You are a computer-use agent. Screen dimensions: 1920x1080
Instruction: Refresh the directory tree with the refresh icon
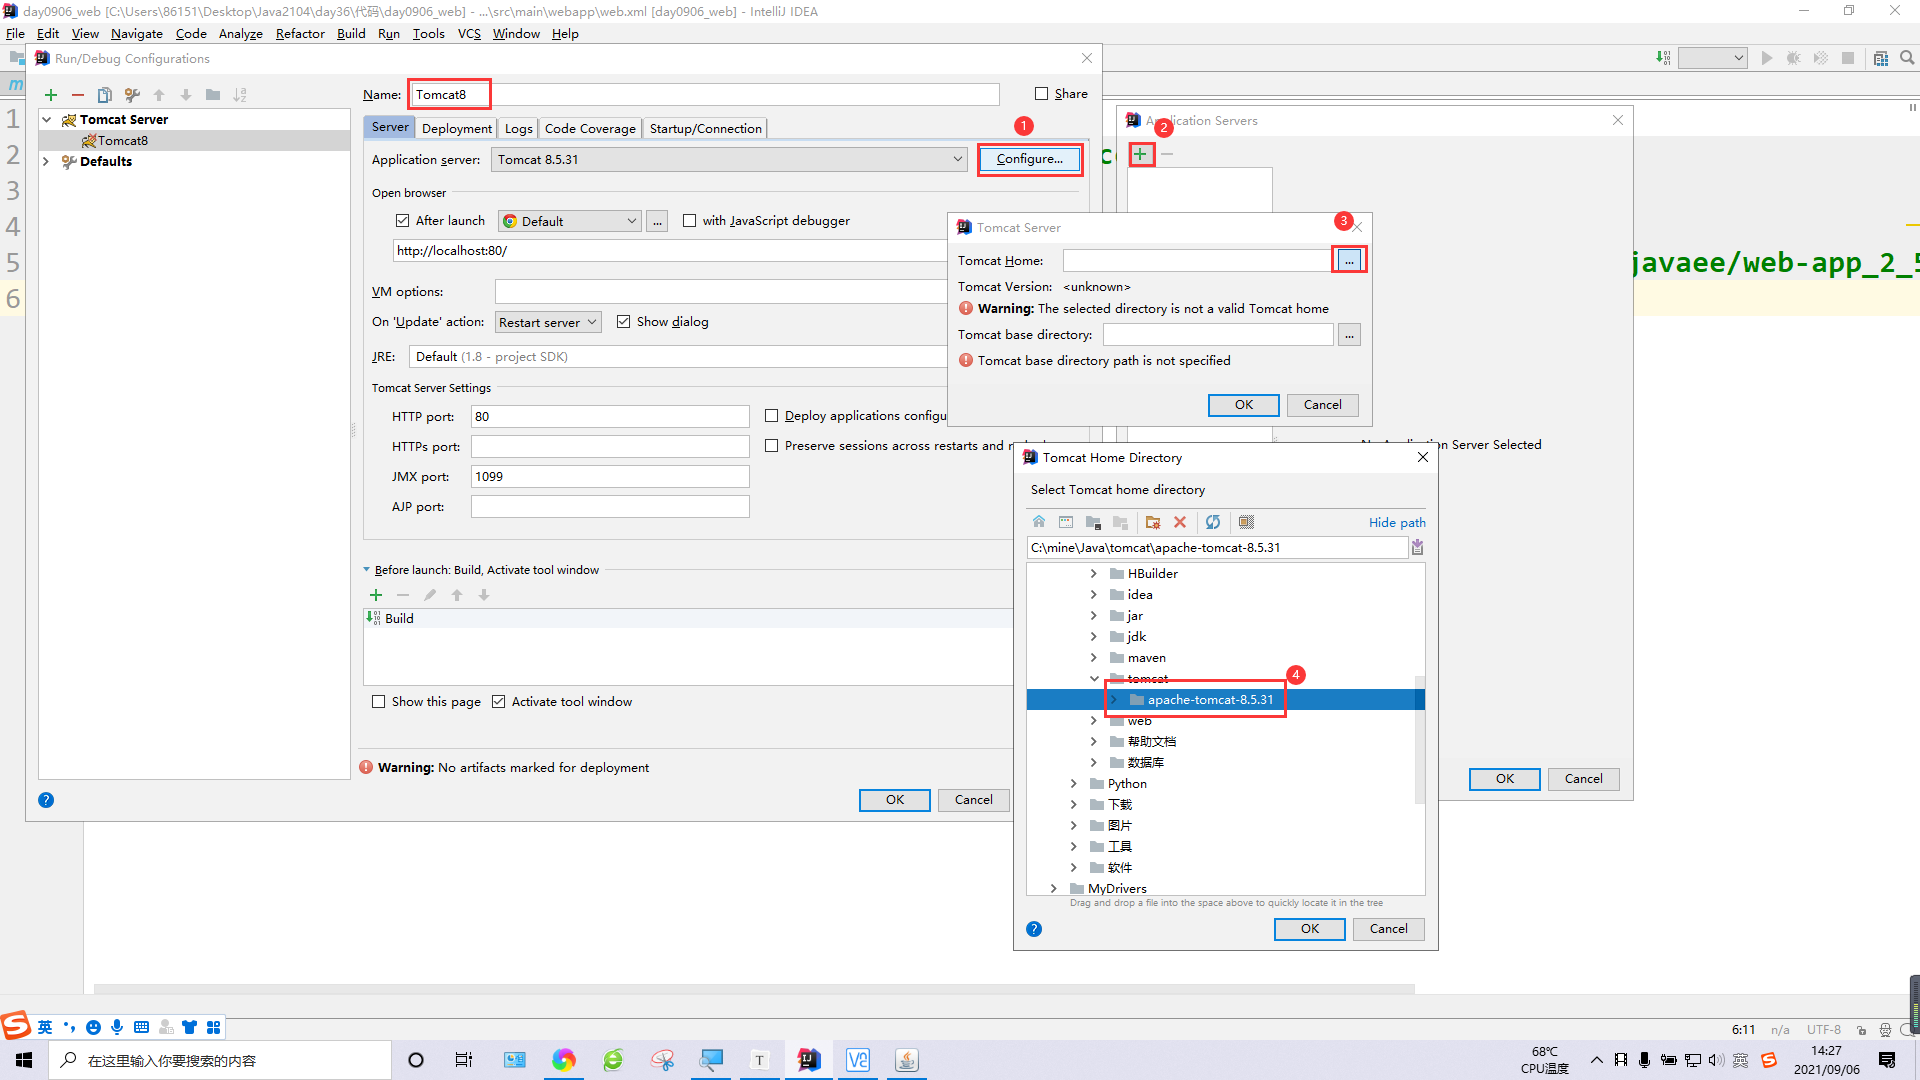[x=1213, y=522]
